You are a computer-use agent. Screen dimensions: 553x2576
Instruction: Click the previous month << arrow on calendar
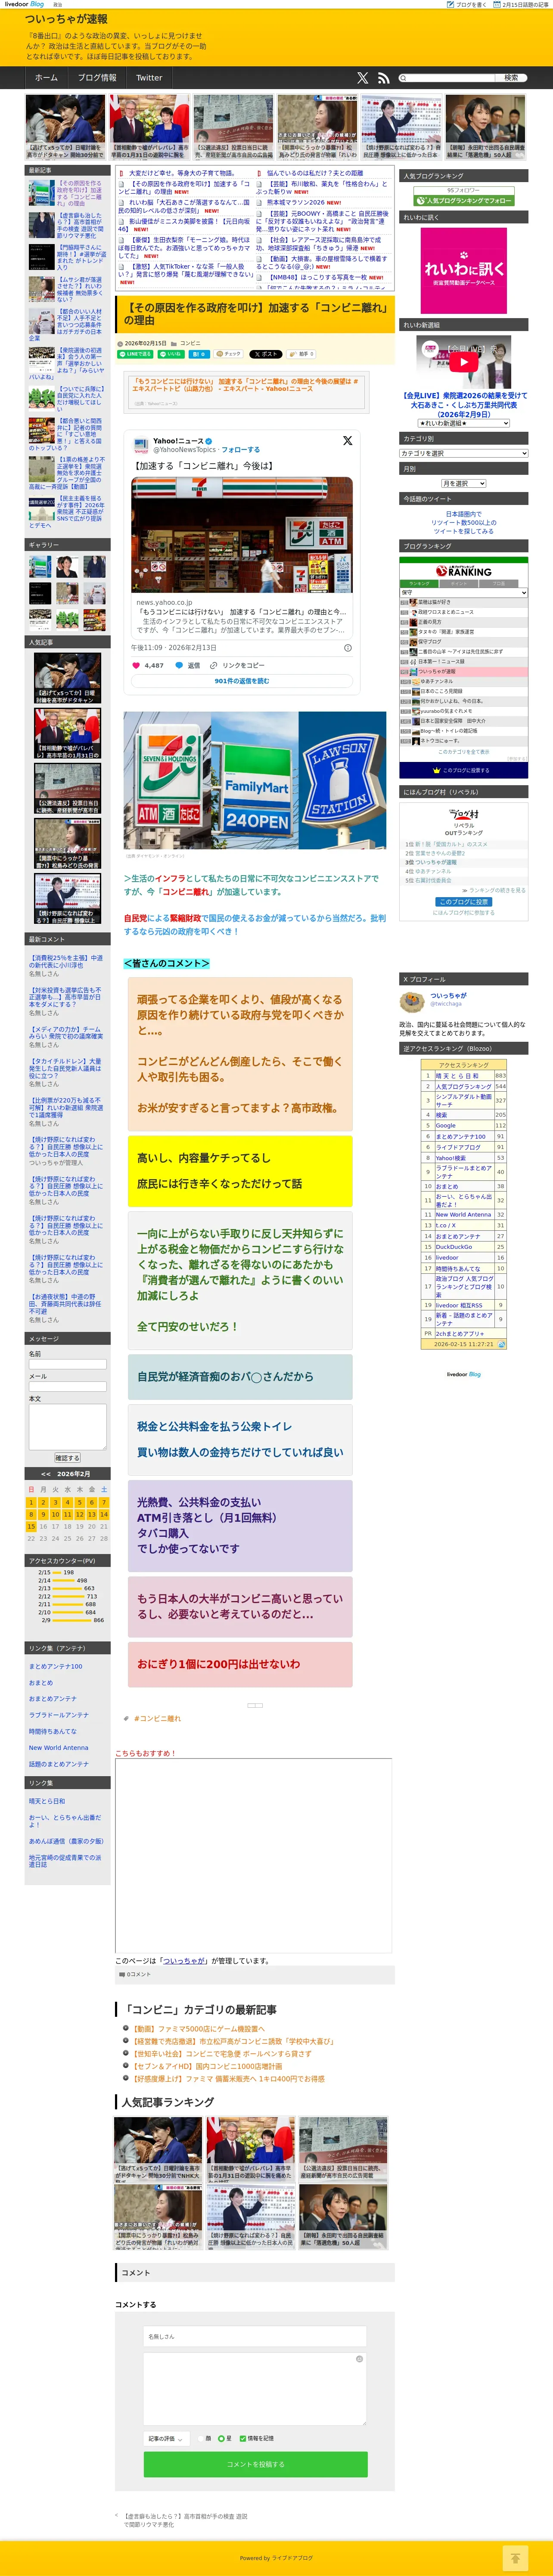tap(46, 1474)
